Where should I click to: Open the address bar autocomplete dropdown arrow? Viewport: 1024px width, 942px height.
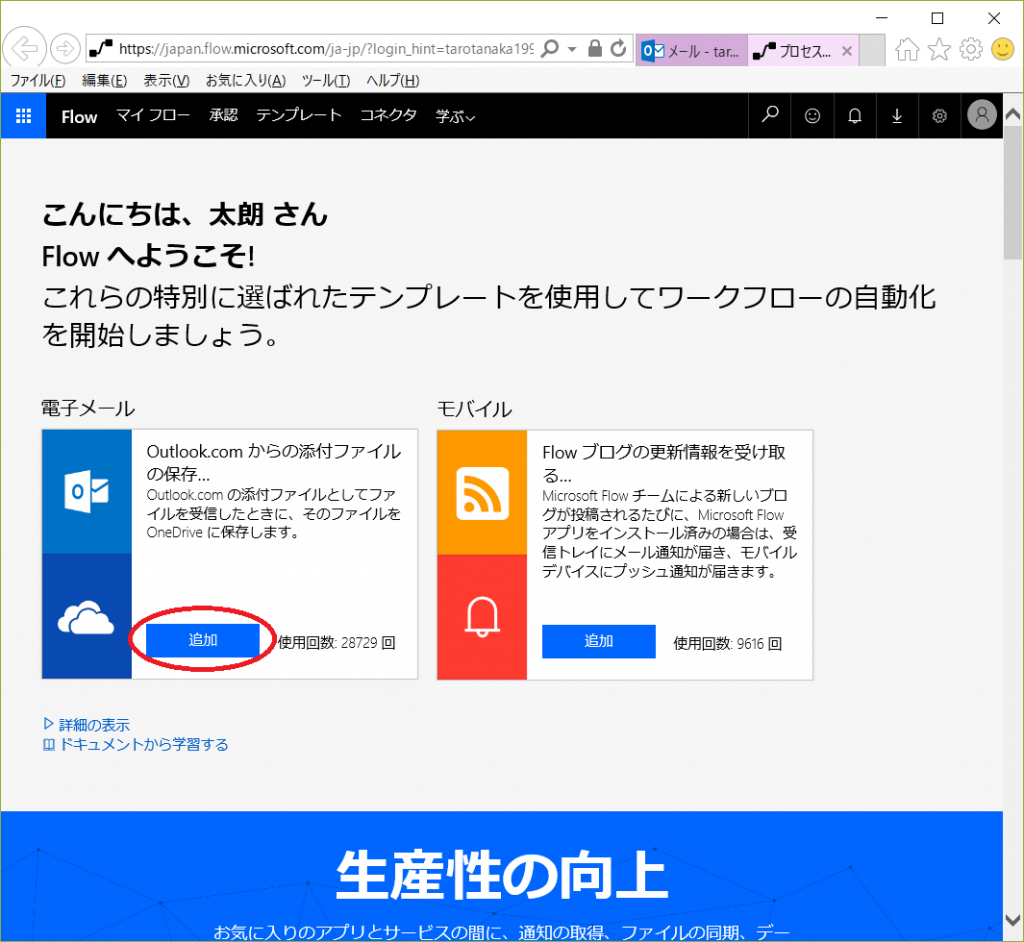tap(572, 49)
